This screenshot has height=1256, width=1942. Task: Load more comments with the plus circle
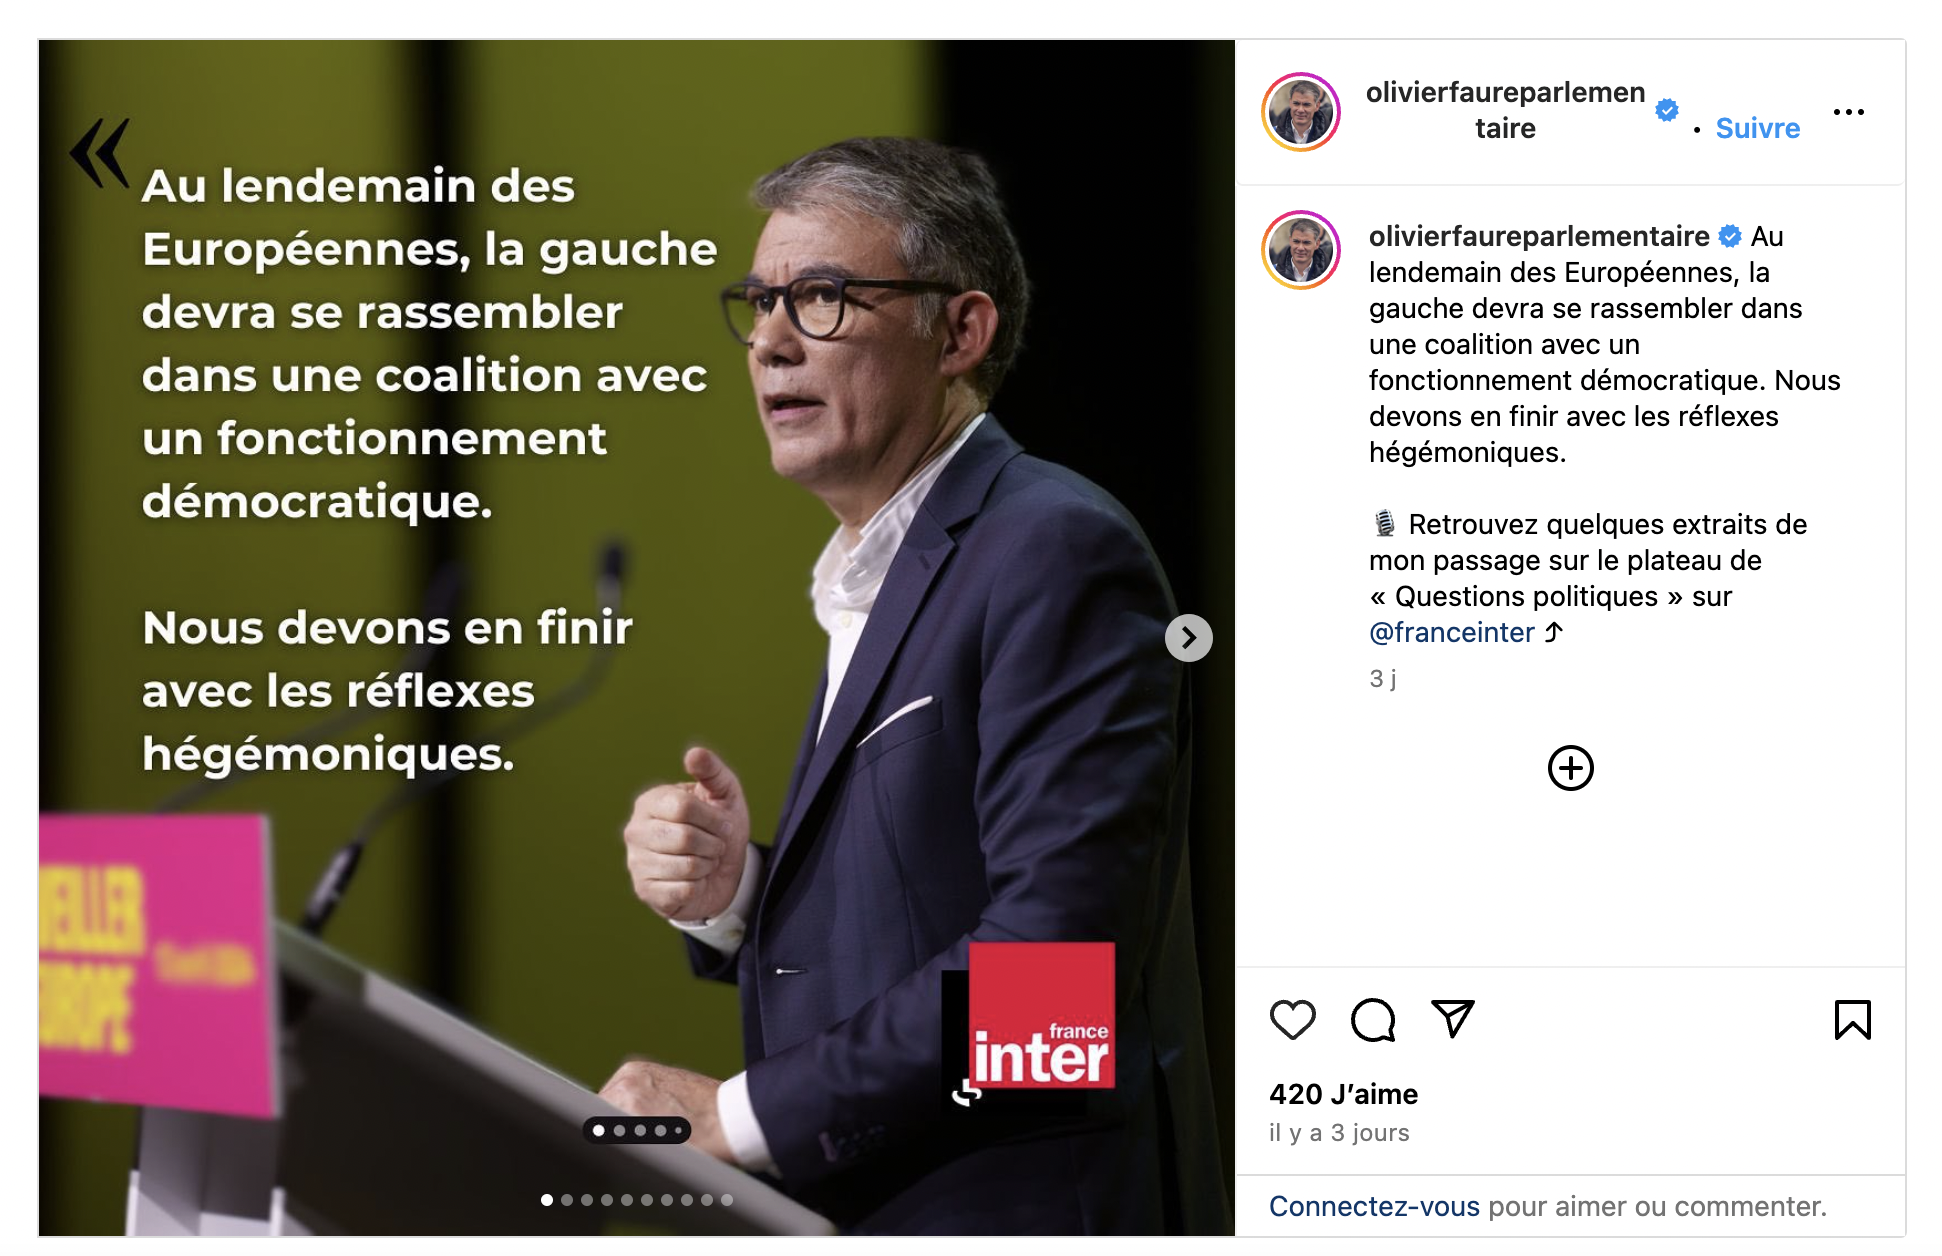tap(1570, 768)
